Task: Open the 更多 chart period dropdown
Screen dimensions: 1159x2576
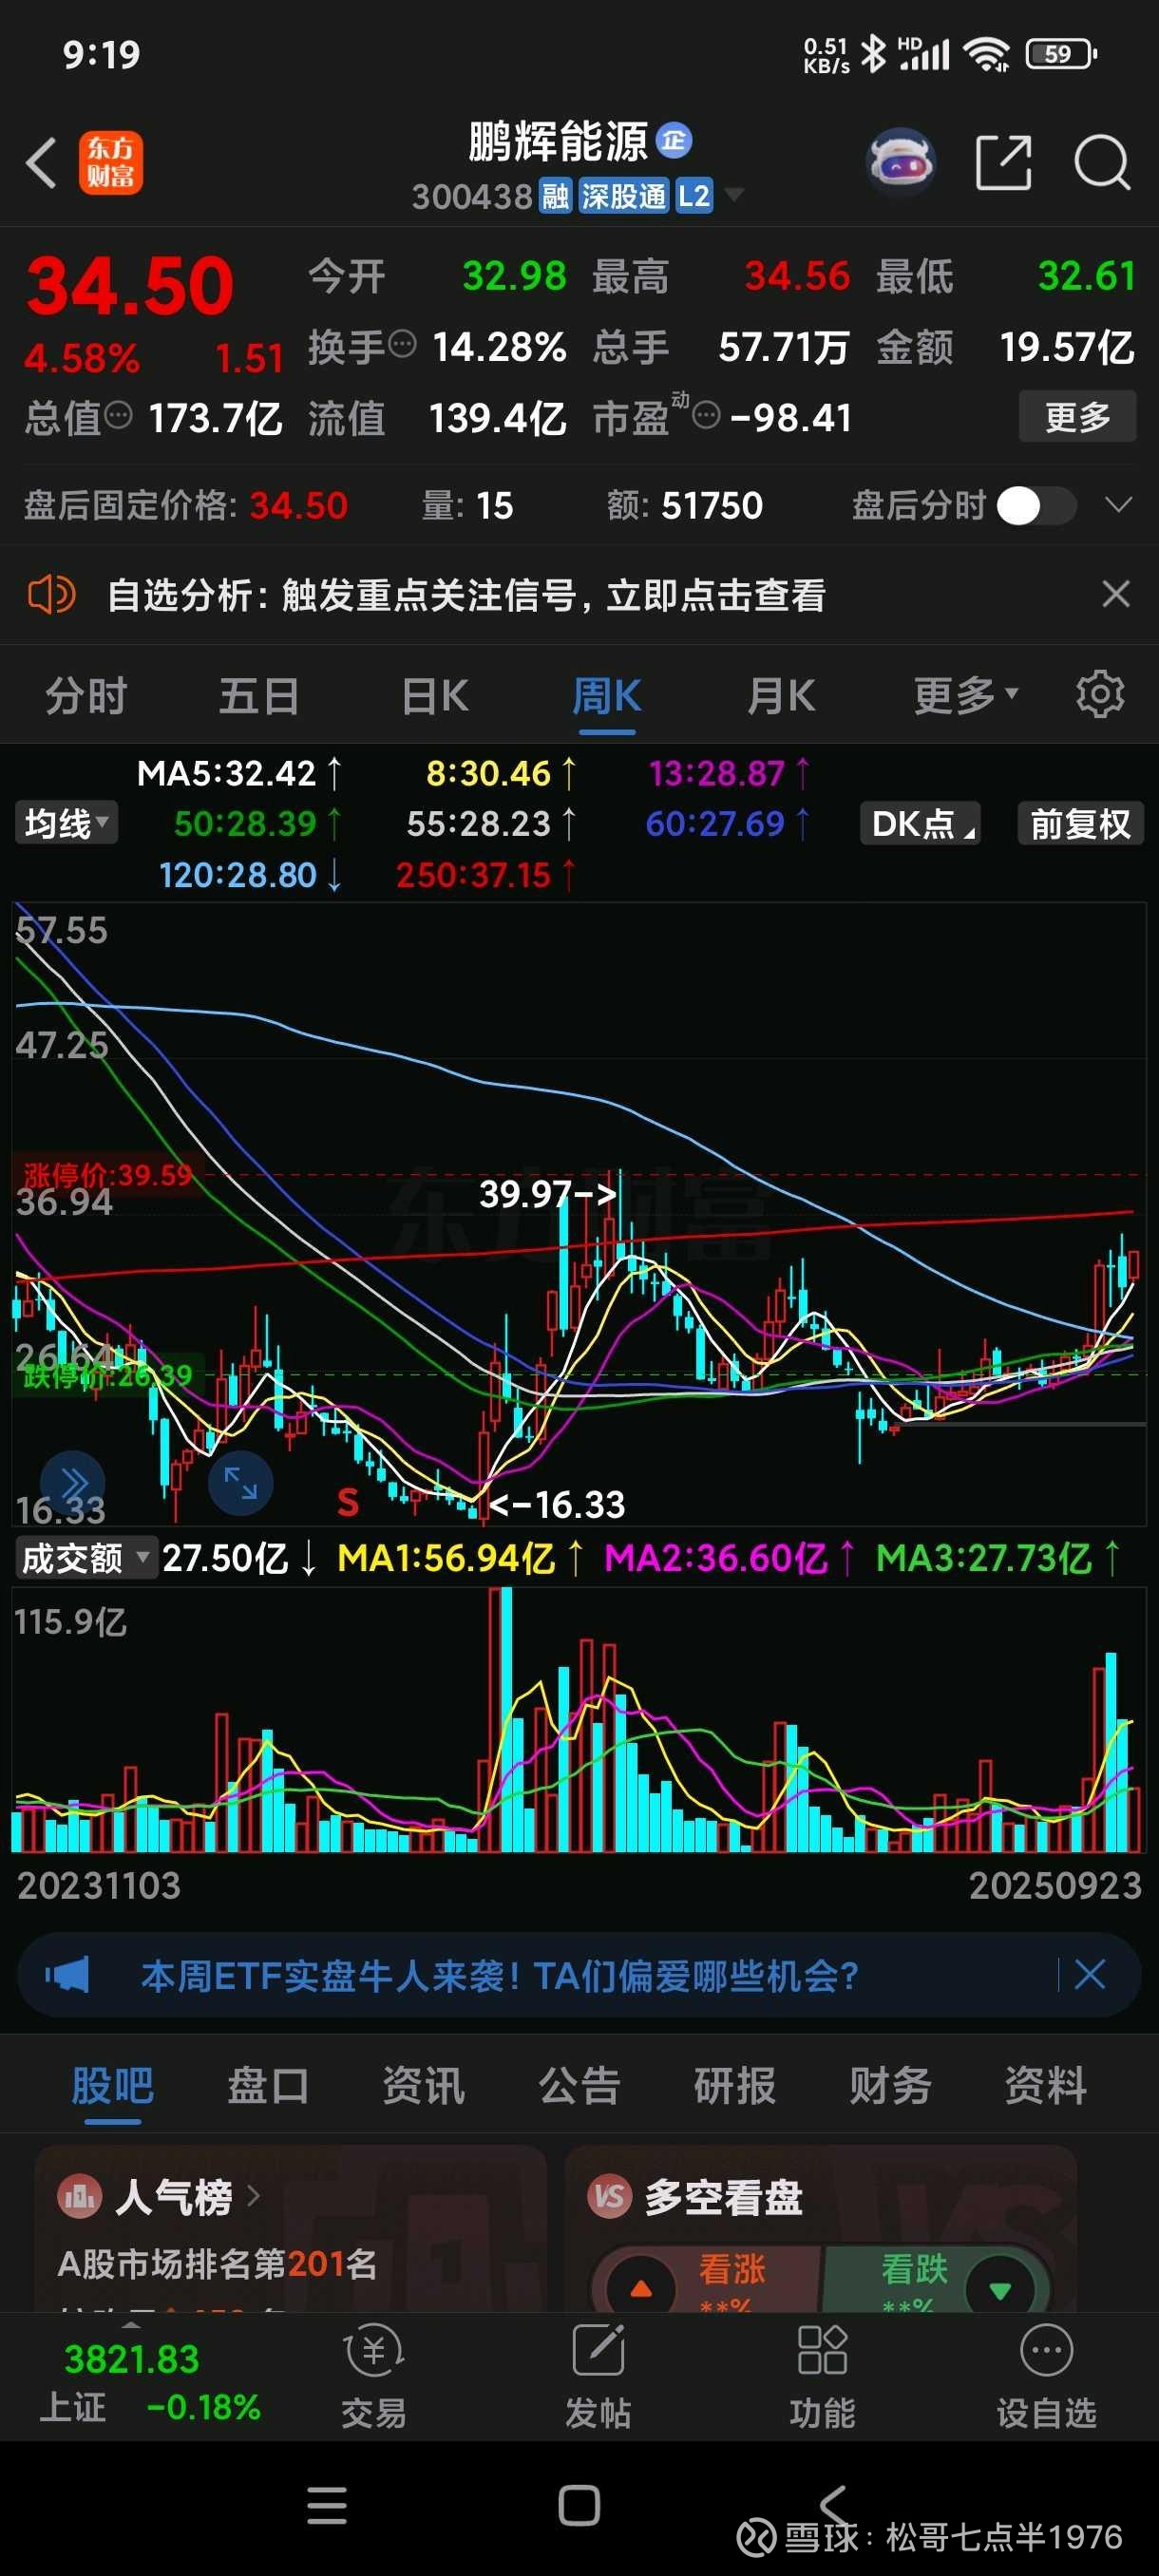Action: tap(965, 695)
